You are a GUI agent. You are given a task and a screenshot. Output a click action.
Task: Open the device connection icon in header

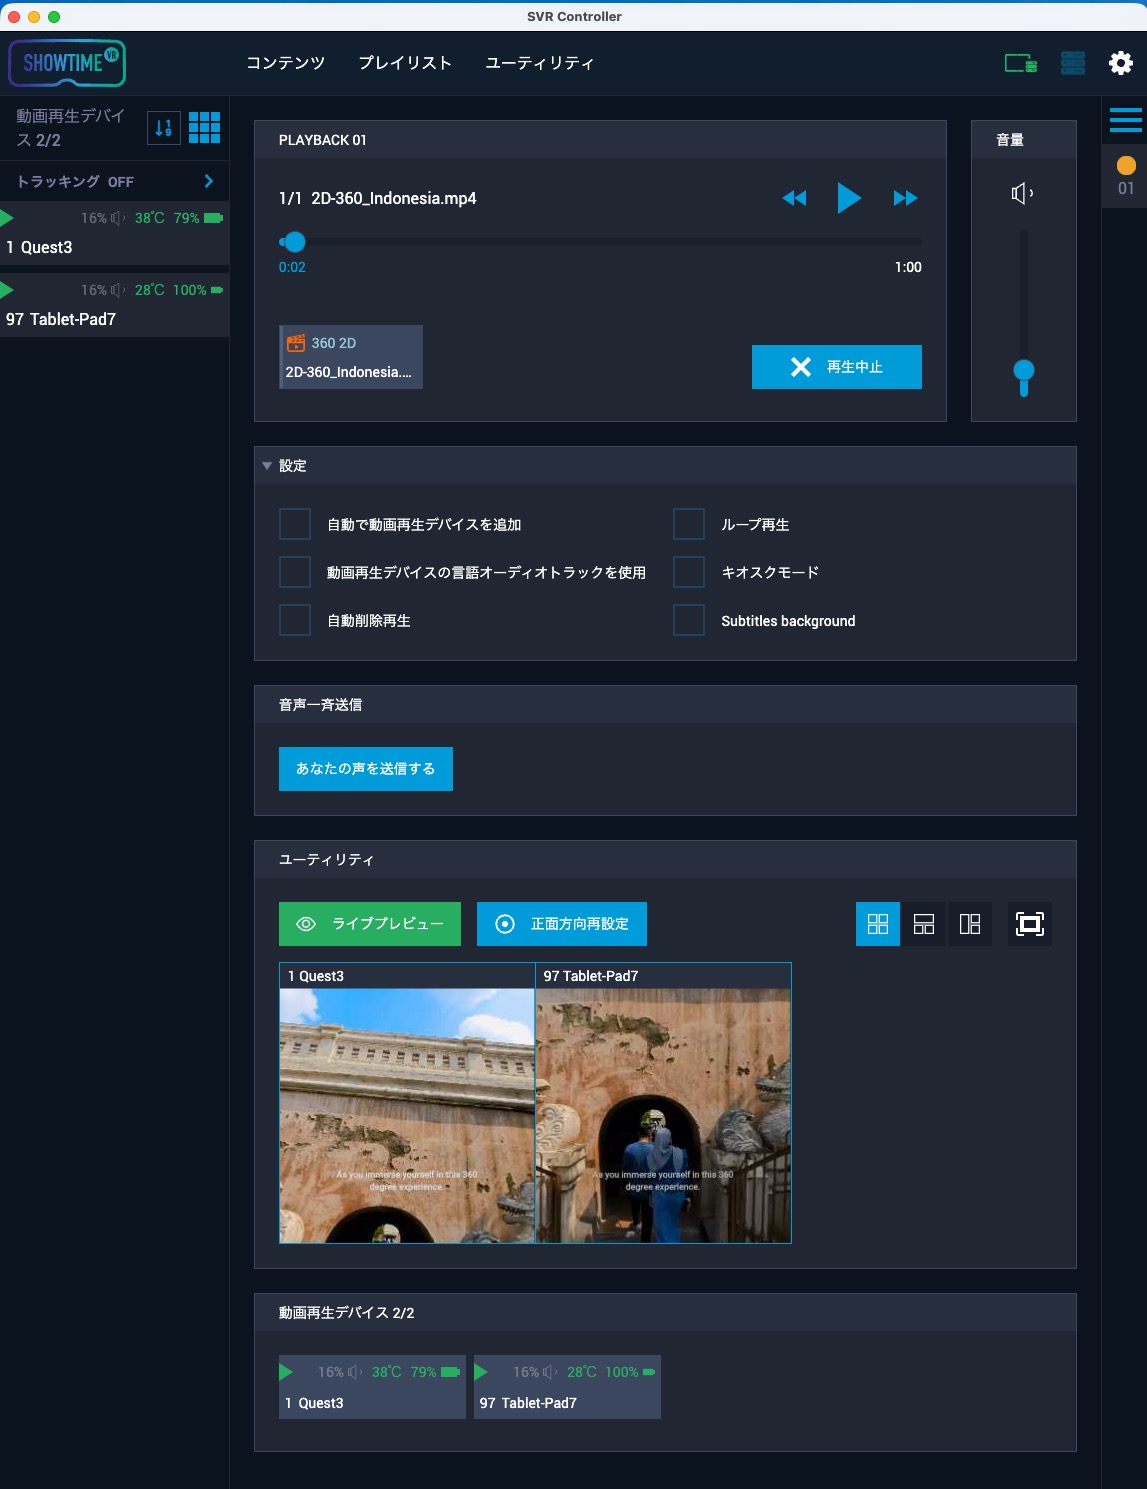pyautogui.click(x=1020, y=63)
